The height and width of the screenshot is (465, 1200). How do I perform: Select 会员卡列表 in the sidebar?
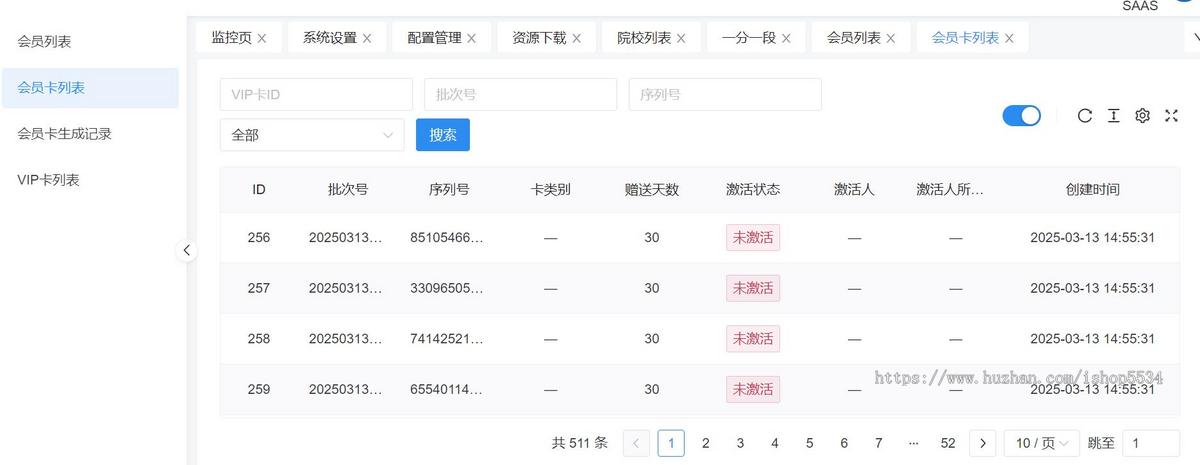click(90, 88)
